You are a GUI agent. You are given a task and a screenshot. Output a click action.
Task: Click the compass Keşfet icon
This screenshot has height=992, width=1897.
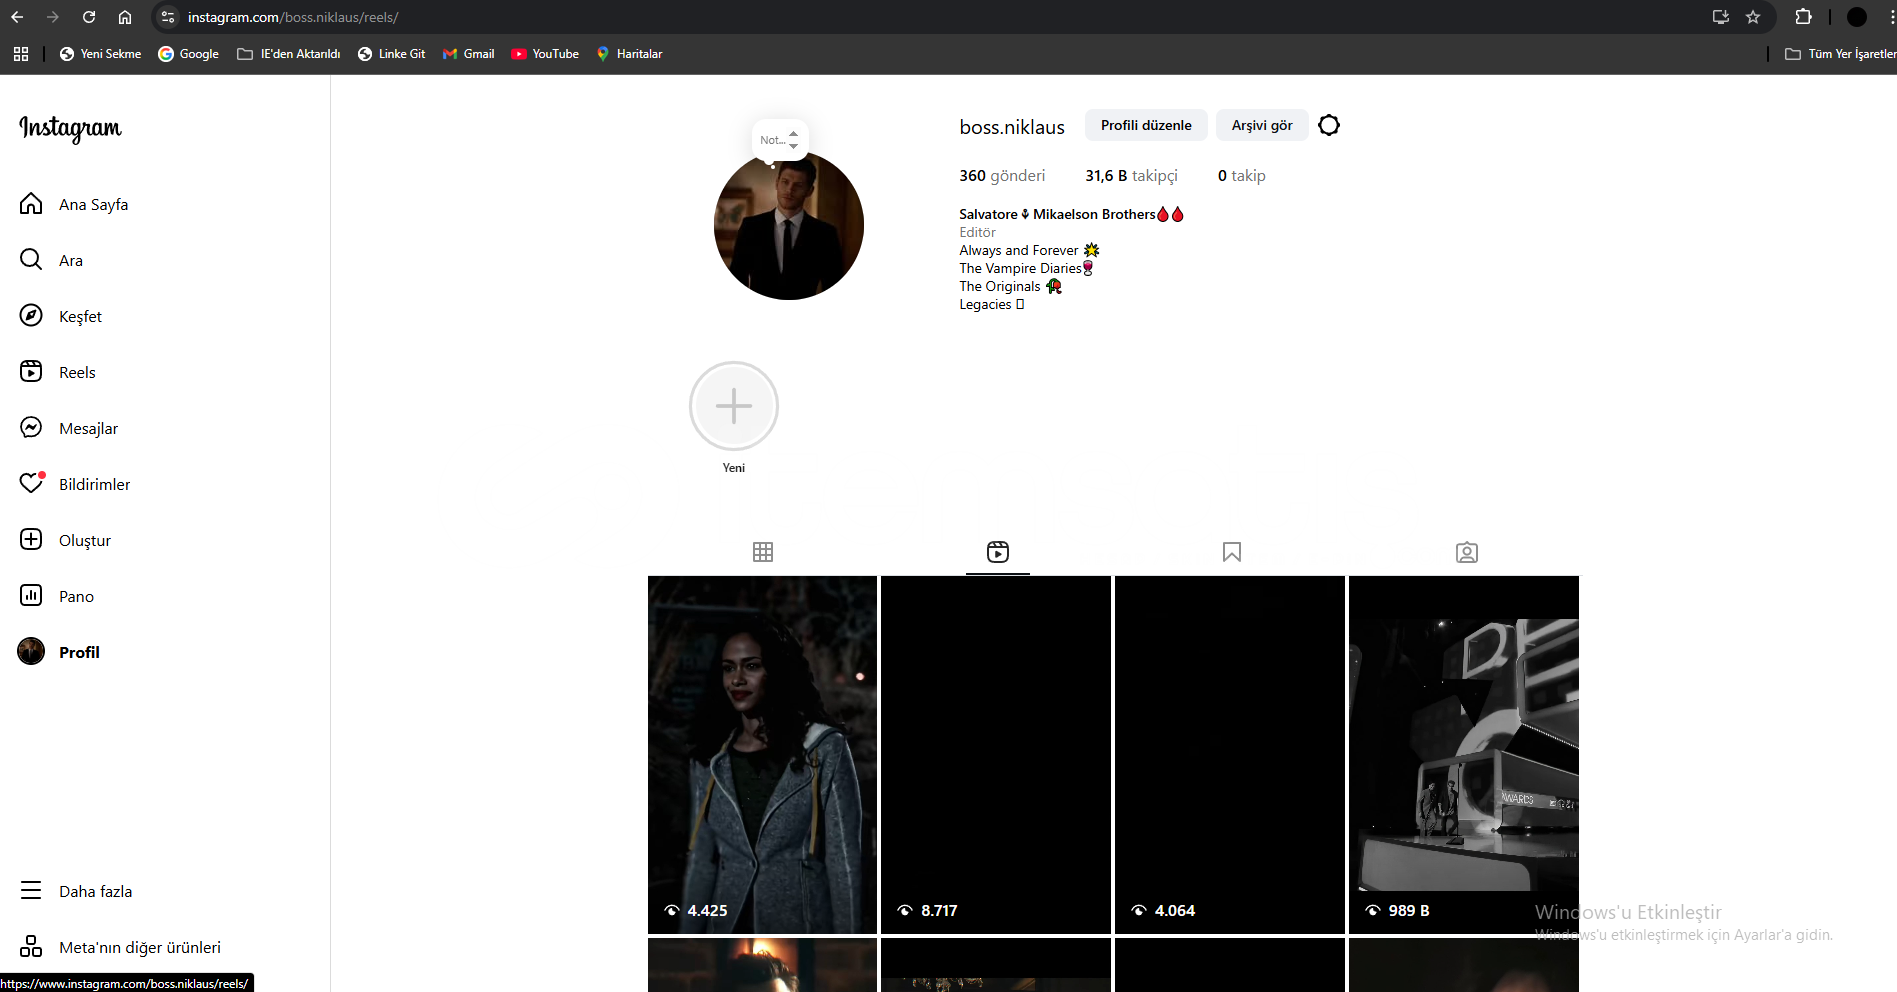point(31,316)
